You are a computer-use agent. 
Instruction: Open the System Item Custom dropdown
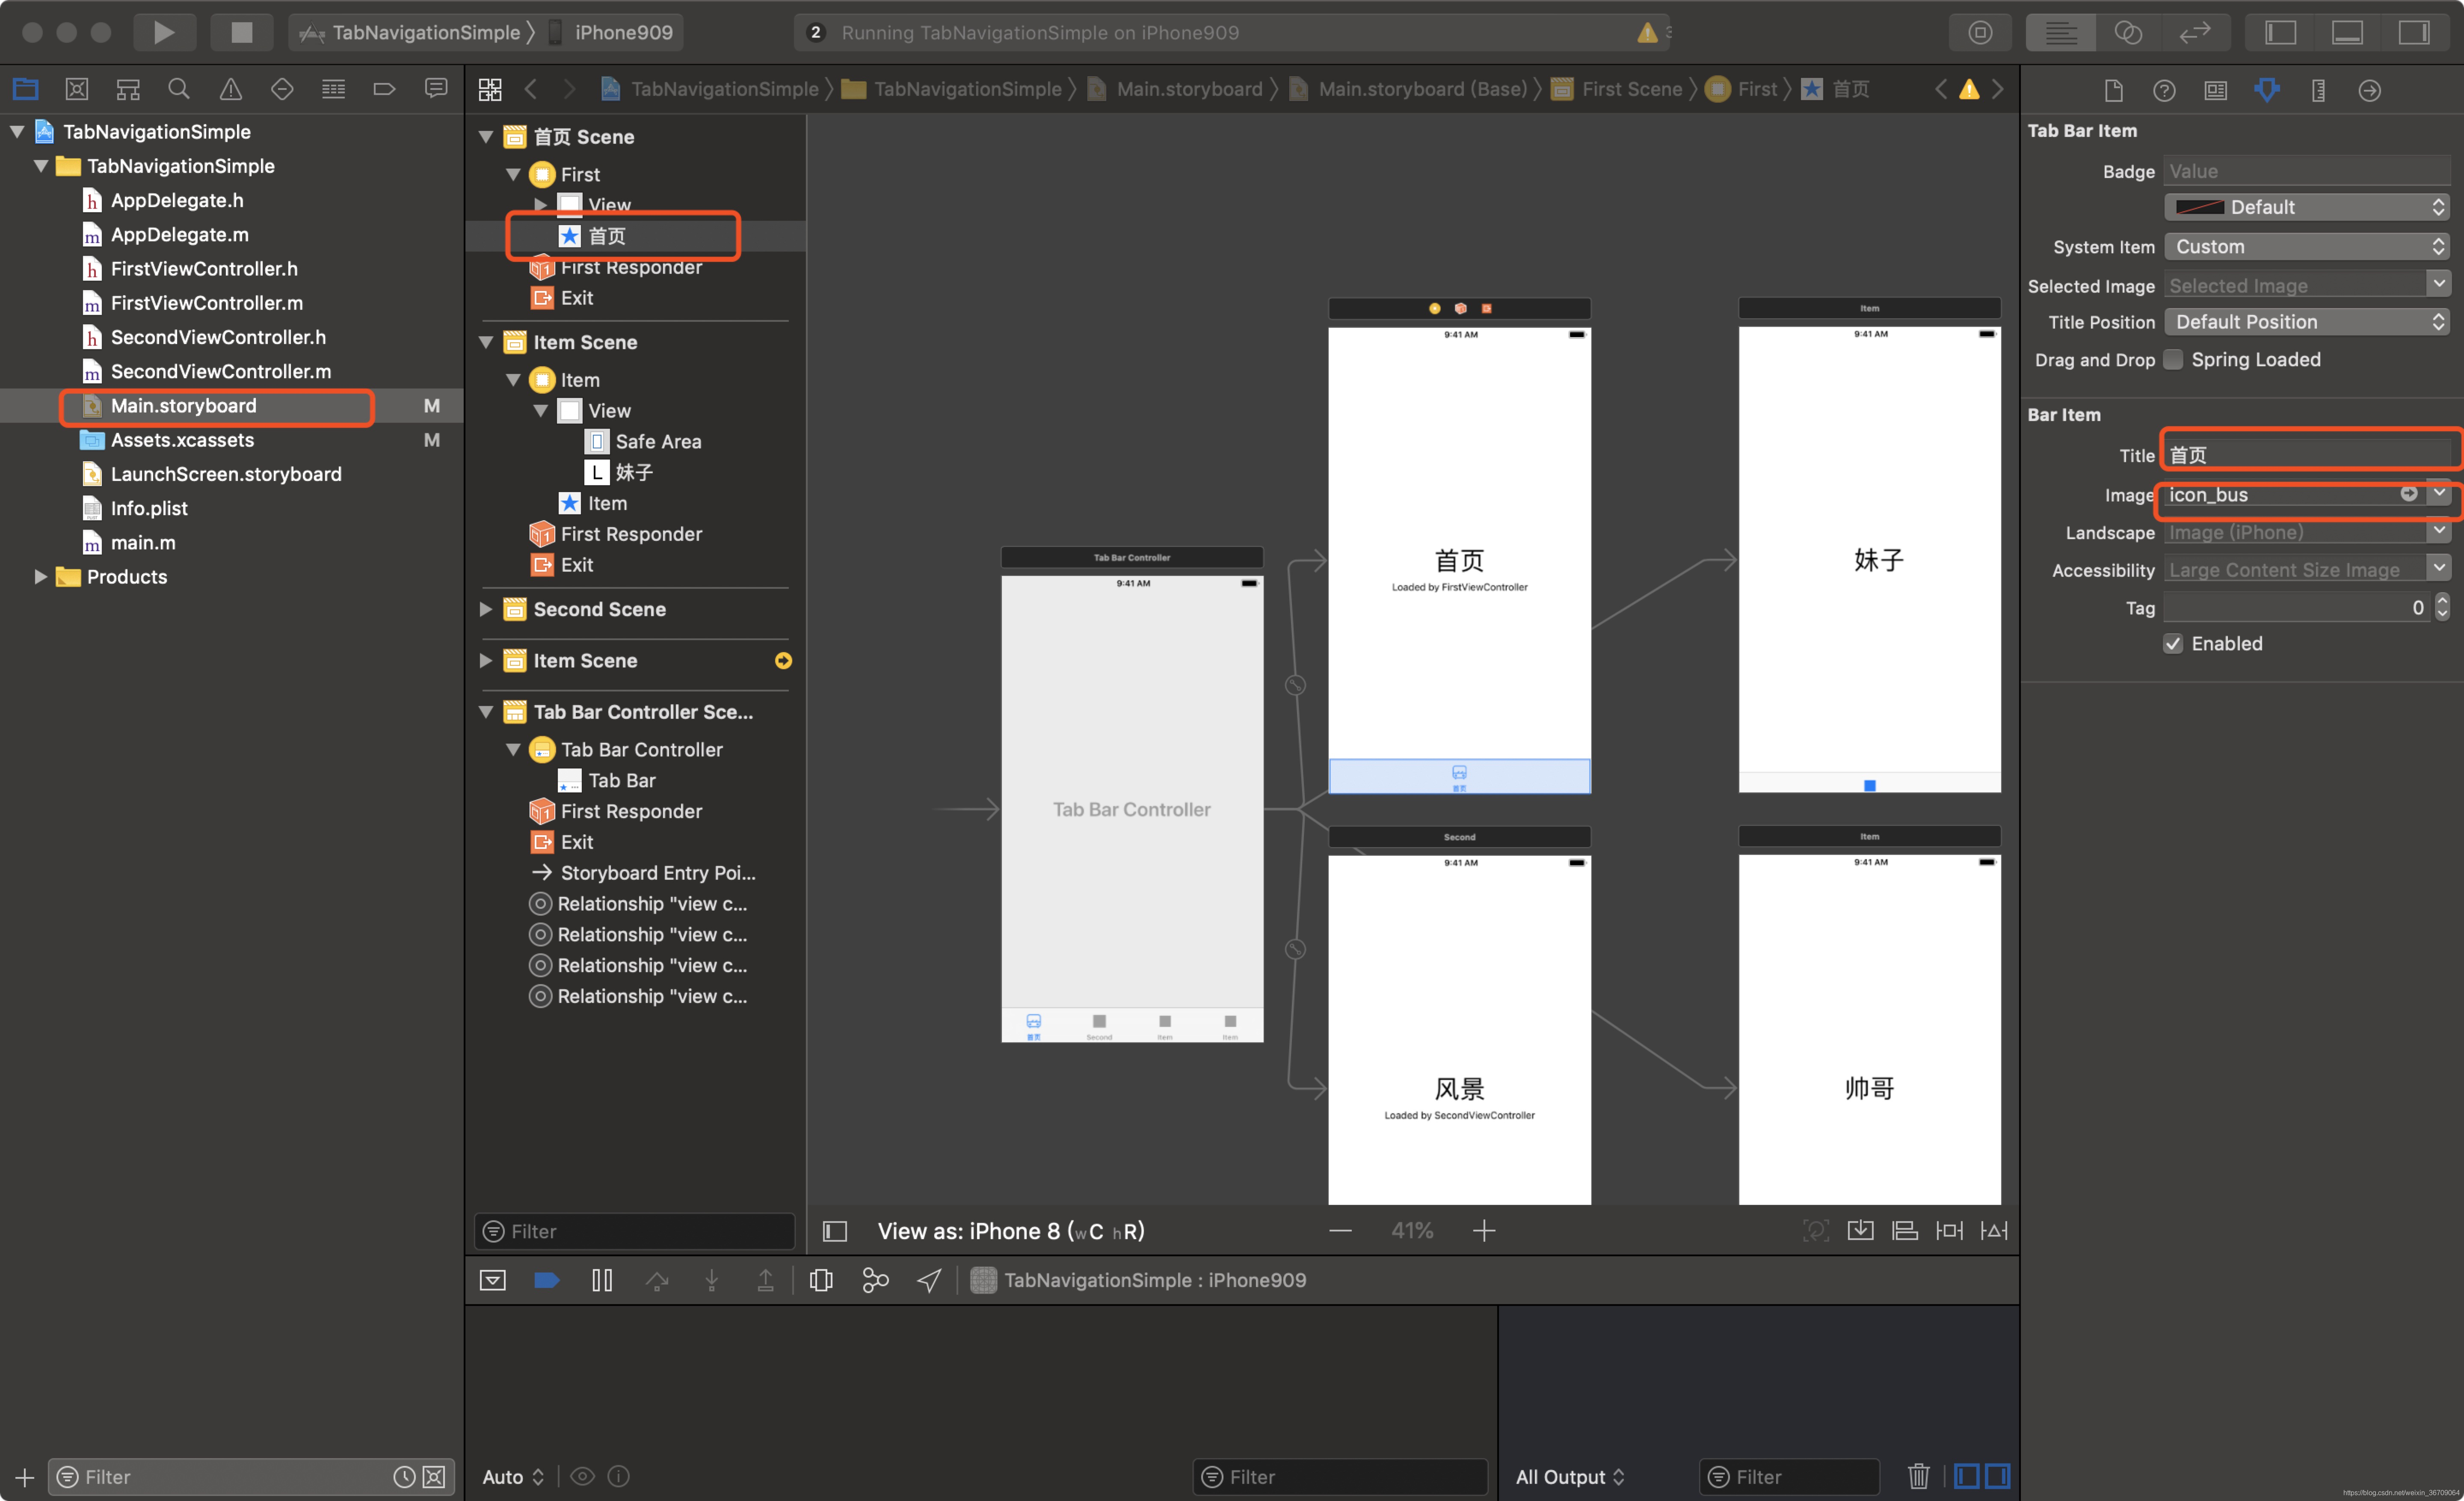coord(2306,246)
